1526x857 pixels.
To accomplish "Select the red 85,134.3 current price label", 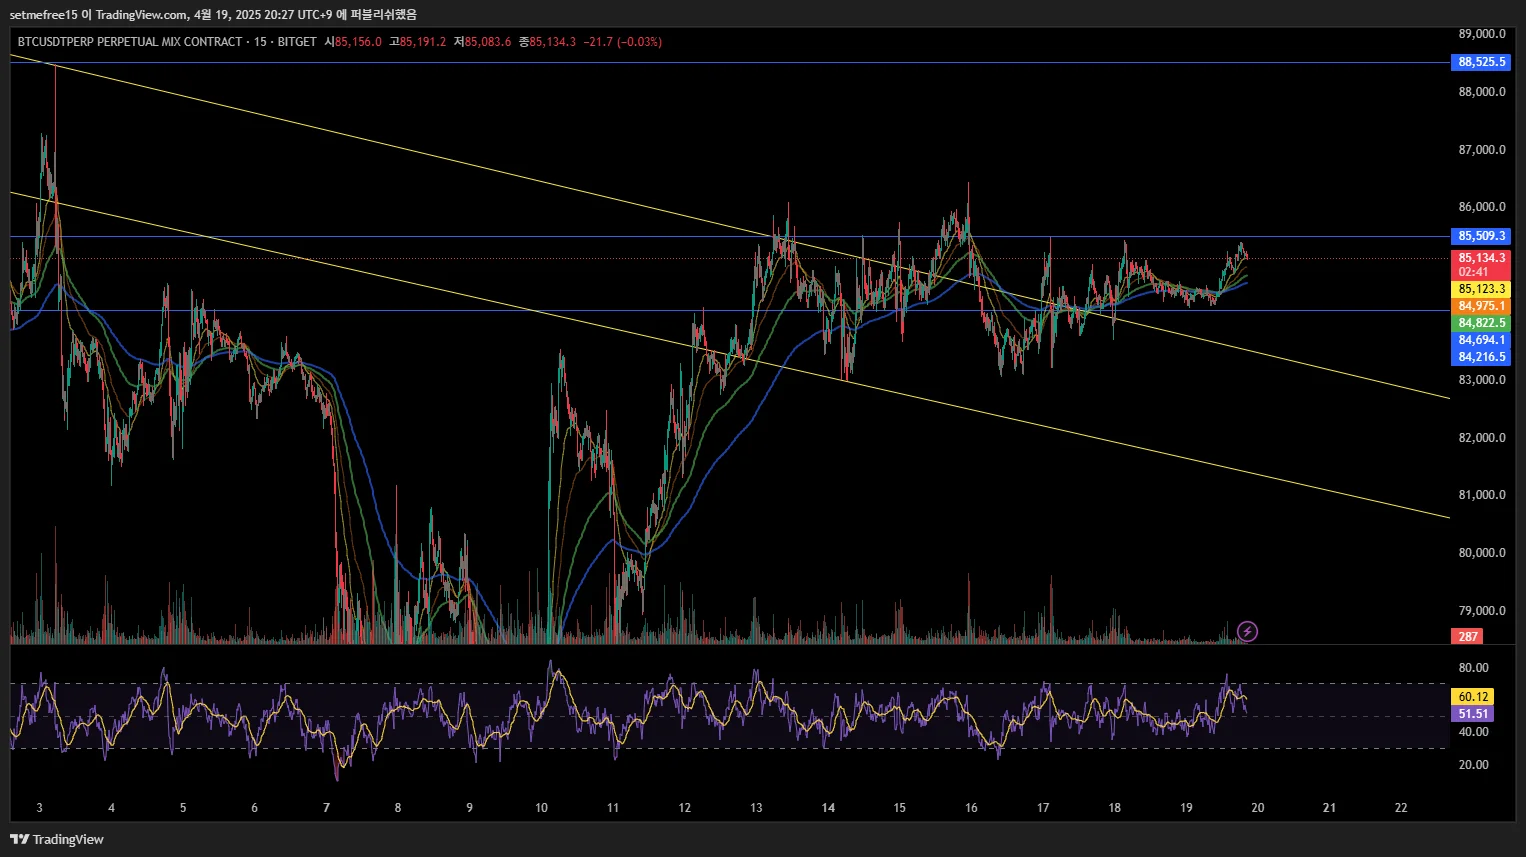I will point(1480,258).
